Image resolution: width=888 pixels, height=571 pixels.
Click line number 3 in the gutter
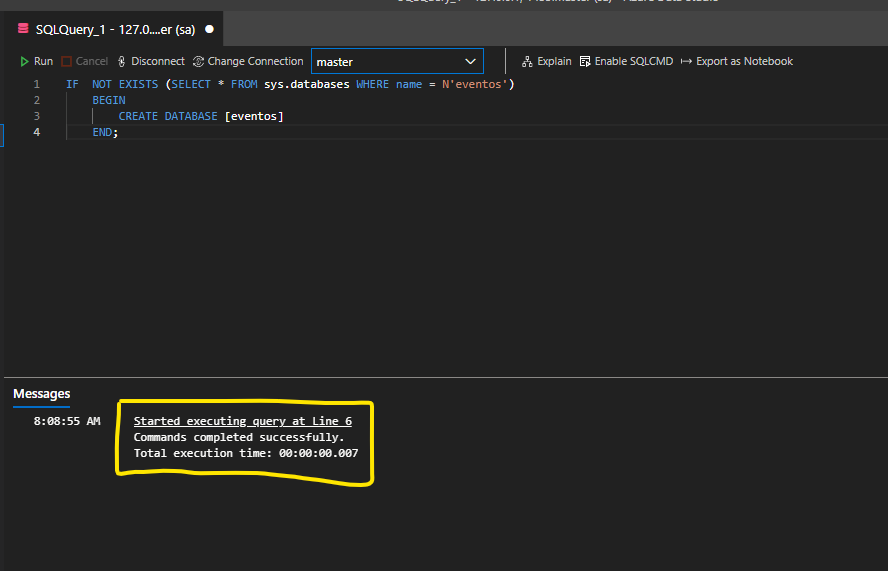[x=37, y=116]
